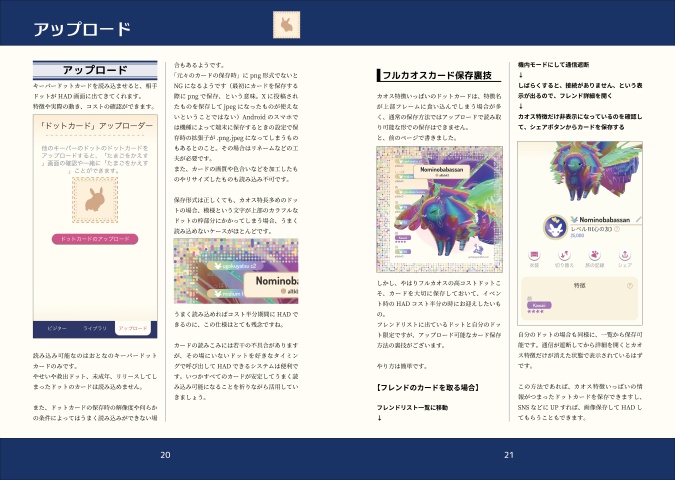Switch to the ビジター tab

[x=57, y=328]
